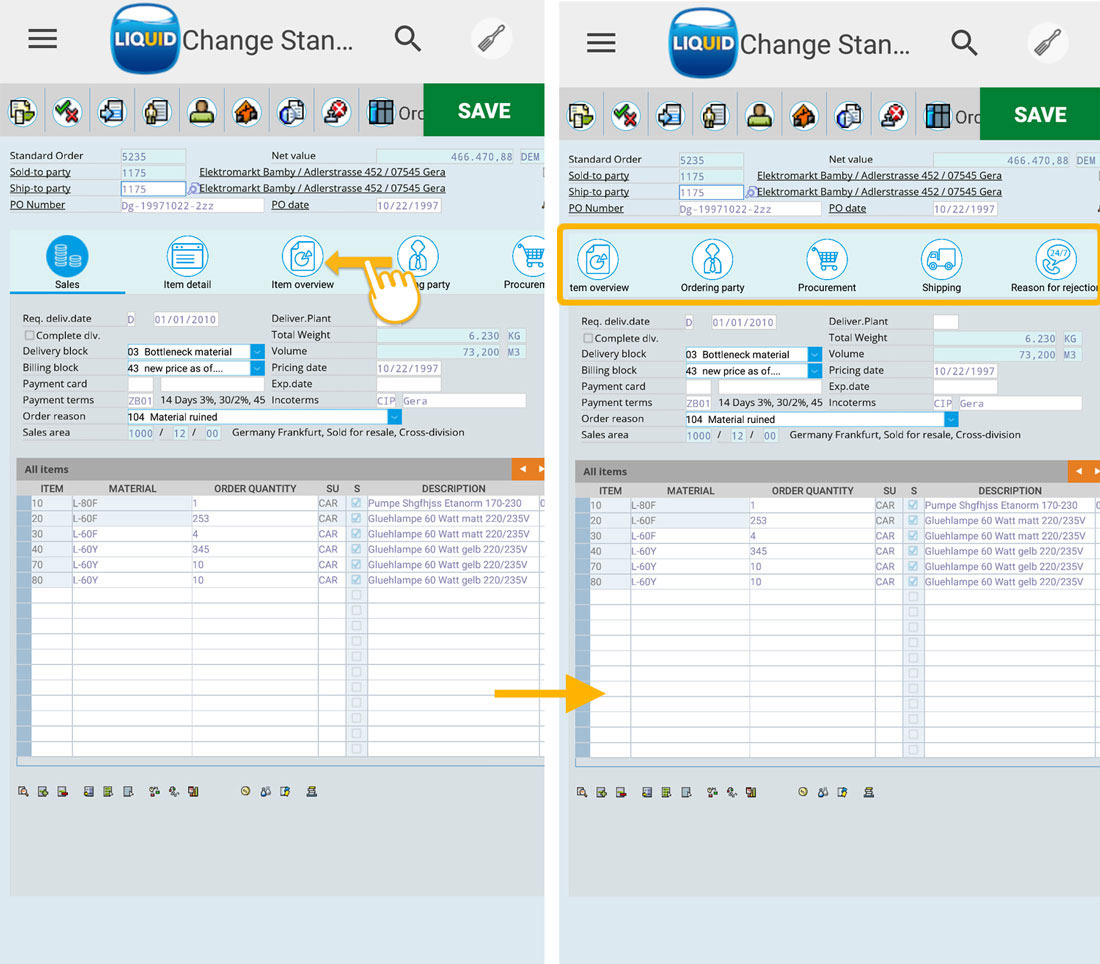
Task: Select the Sales coins icon tab
Action: pyautogui.click(x=67, y=258)
